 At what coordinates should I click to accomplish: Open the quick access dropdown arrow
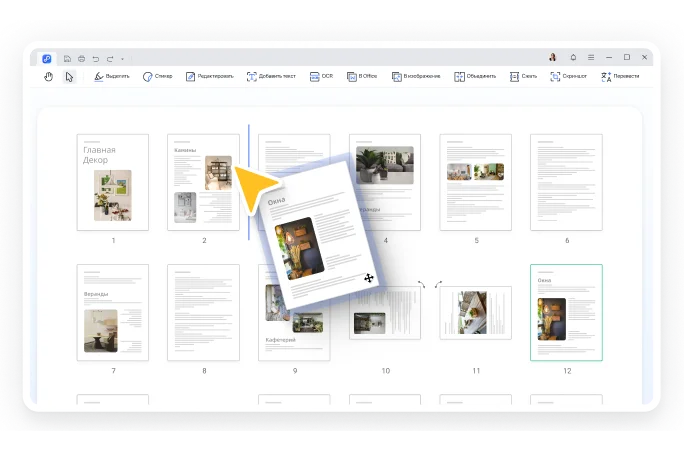click(123, 59)
